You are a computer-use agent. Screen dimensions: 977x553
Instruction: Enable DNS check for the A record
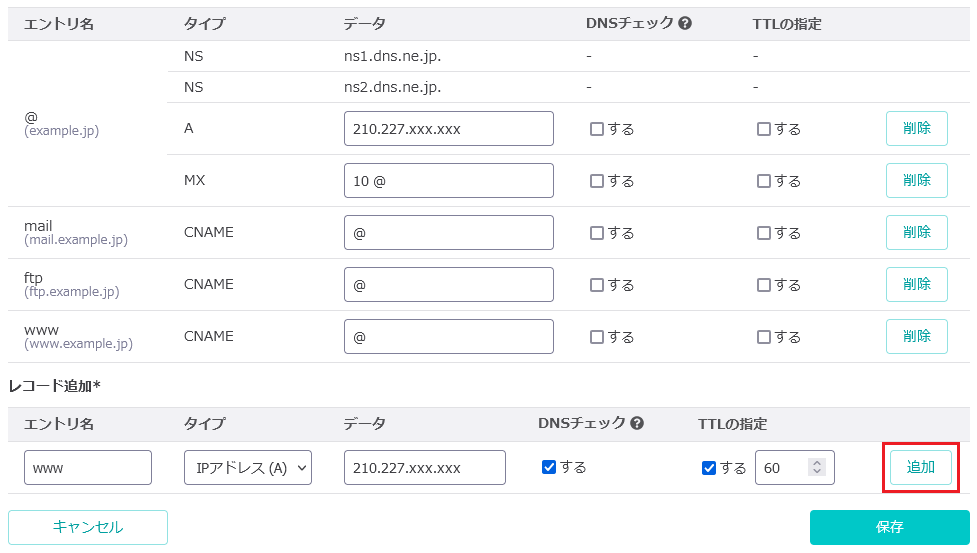(x=597, y=129)
